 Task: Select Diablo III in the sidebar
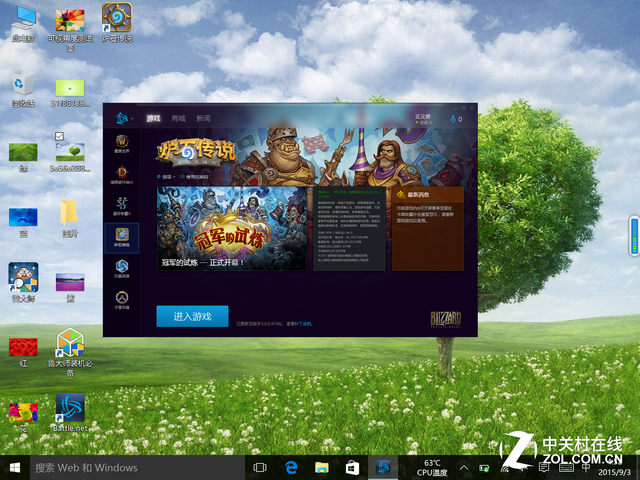click(122, 175)
